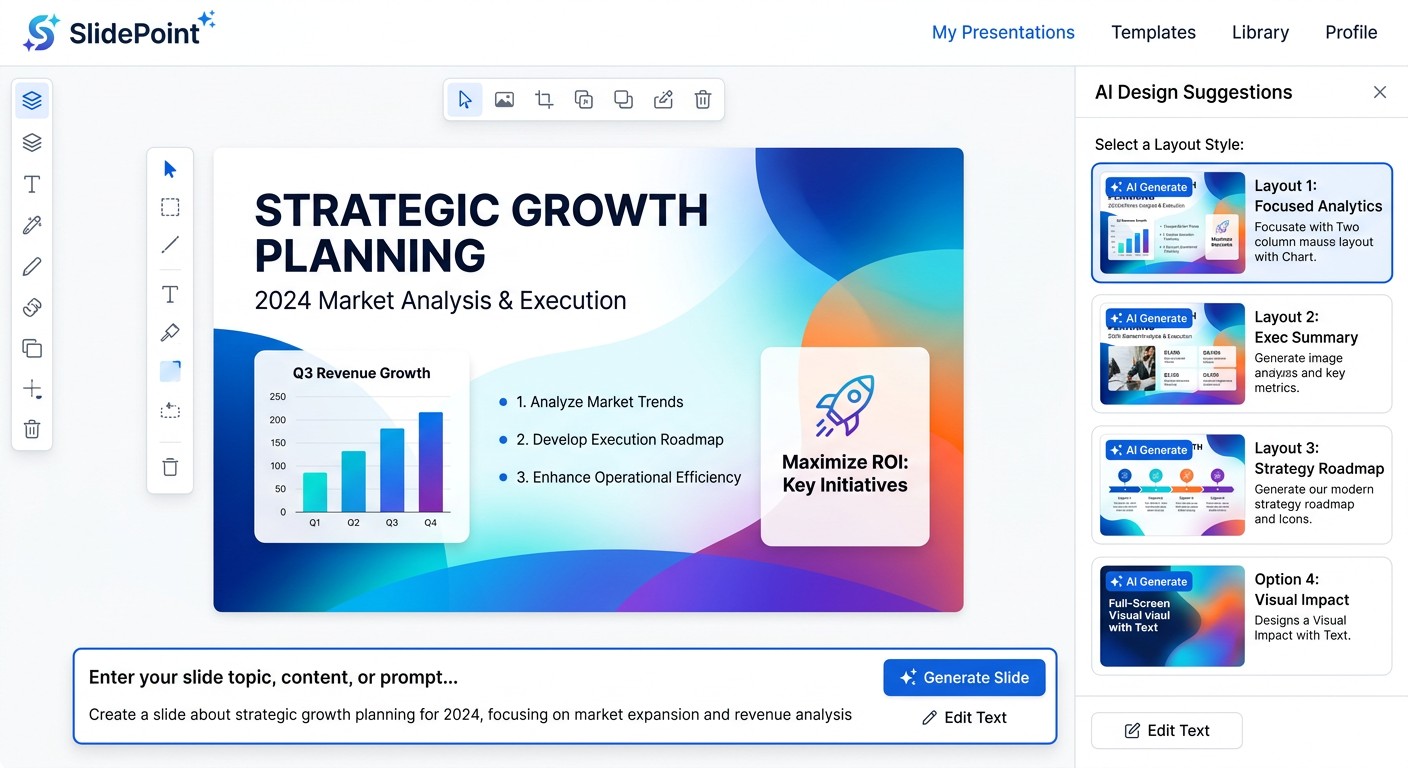Click the copy-style overlapping squares icon
The image size is (1408, 768).
[x=584, y=99]
